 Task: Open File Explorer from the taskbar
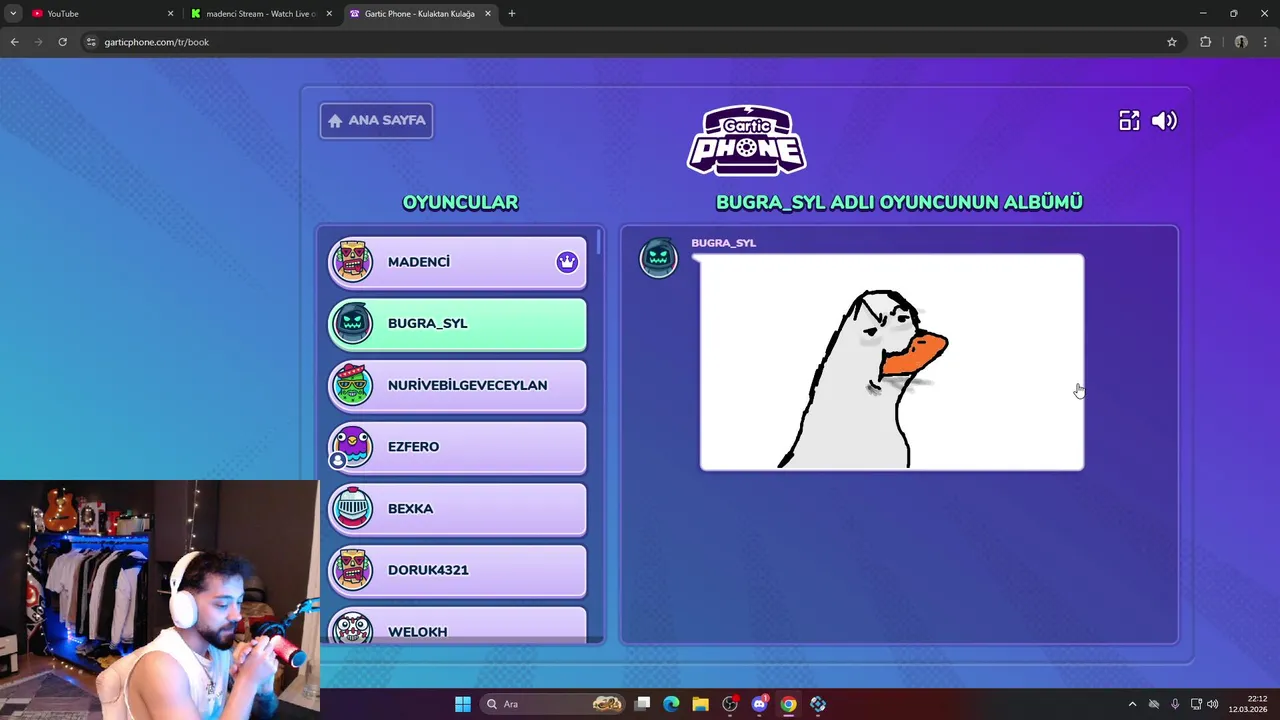point(700,704)
